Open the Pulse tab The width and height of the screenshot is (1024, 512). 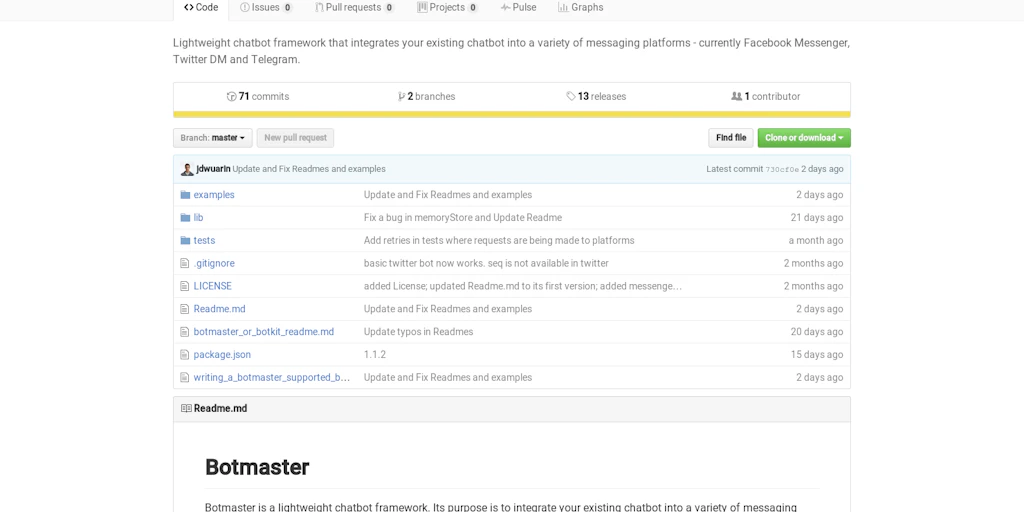[x=519, y=8]
